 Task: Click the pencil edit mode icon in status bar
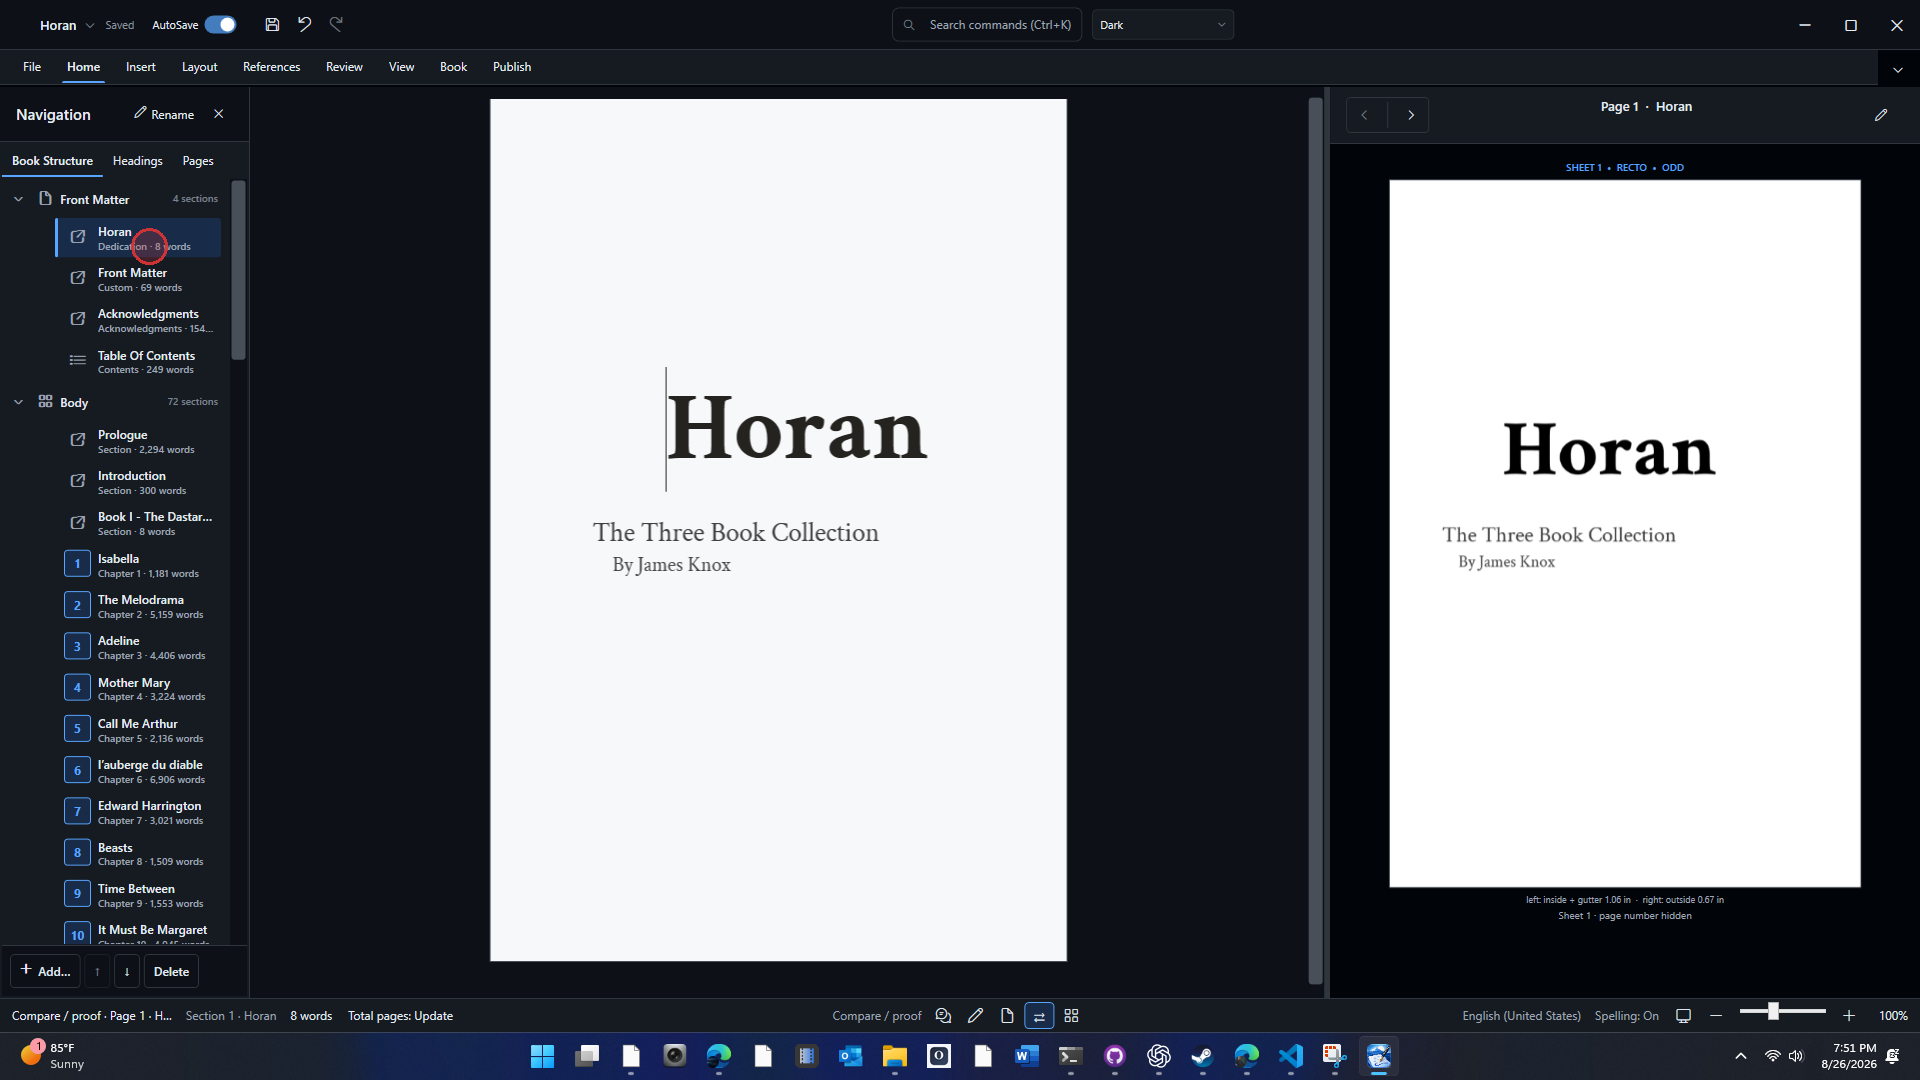pyautogui.click(x=975, y=1016)
